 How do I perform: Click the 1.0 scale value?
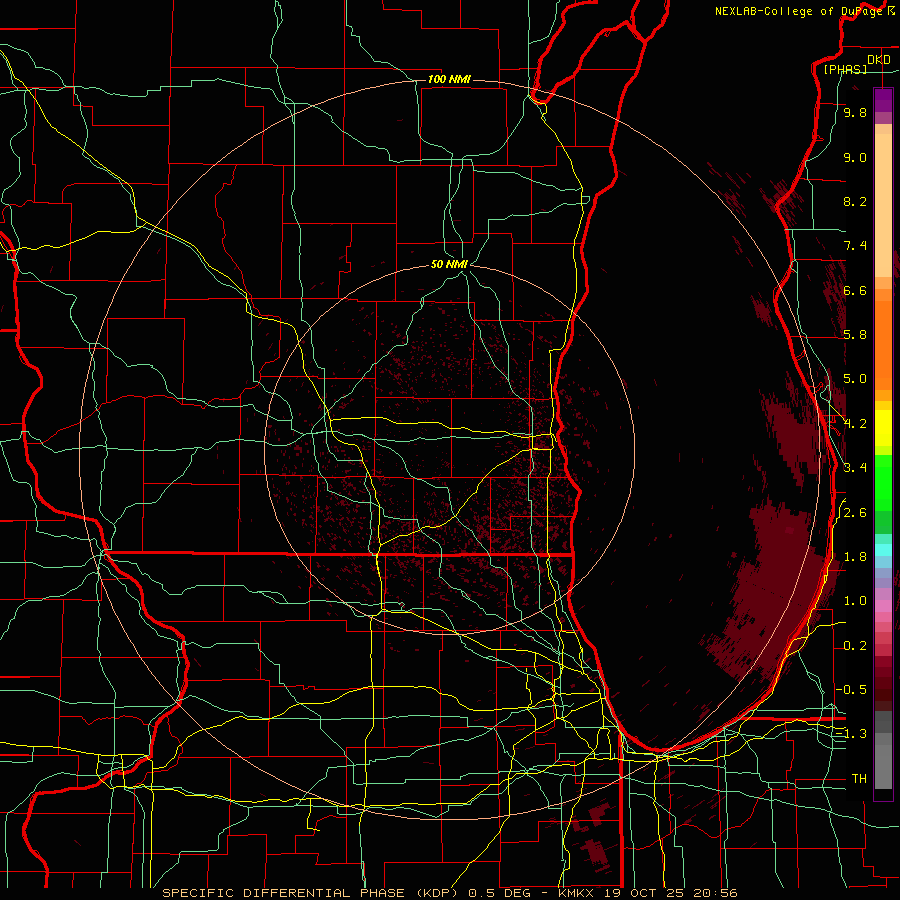855,601
